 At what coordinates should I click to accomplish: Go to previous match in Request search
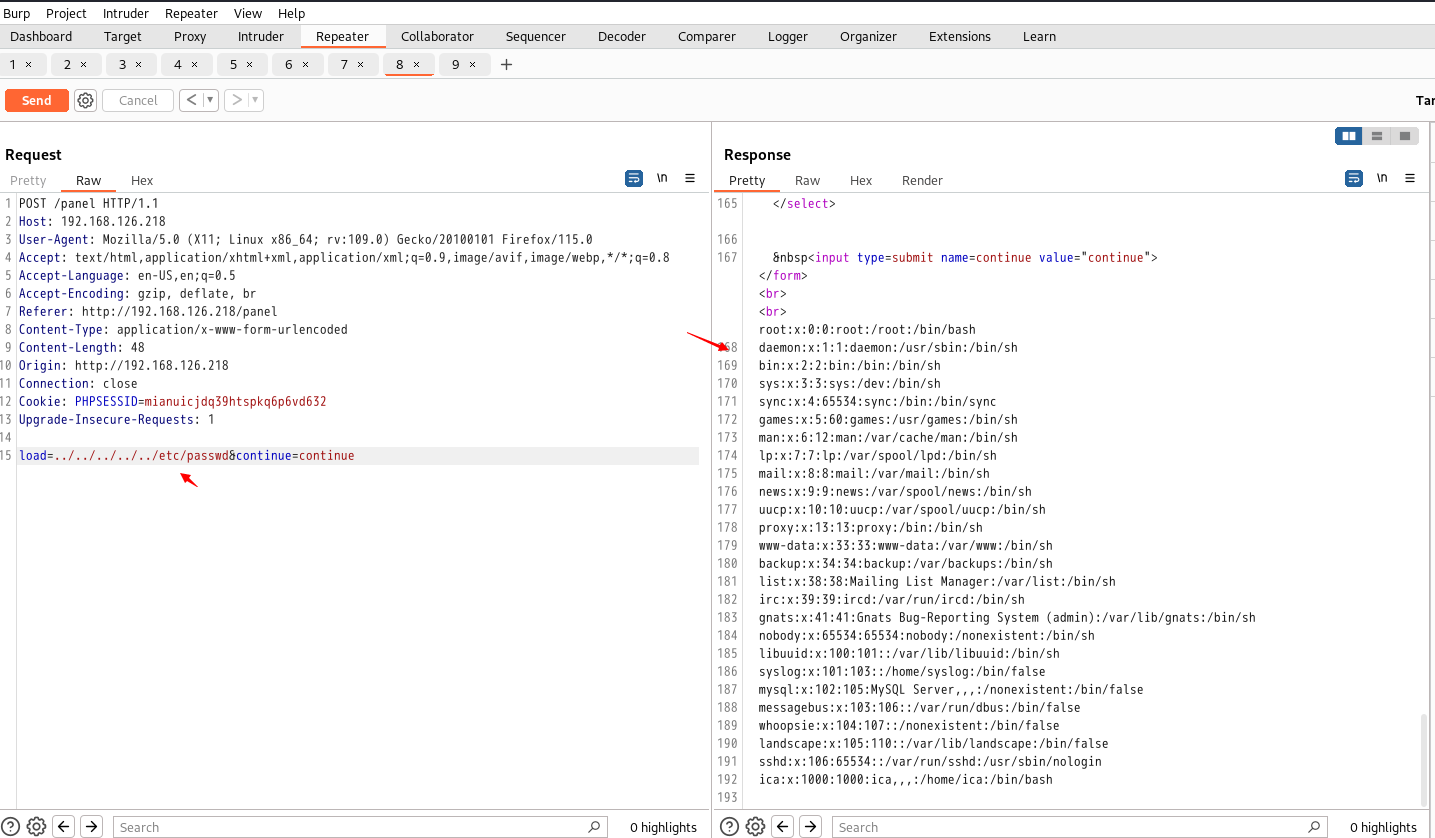[x=64, y=826]
